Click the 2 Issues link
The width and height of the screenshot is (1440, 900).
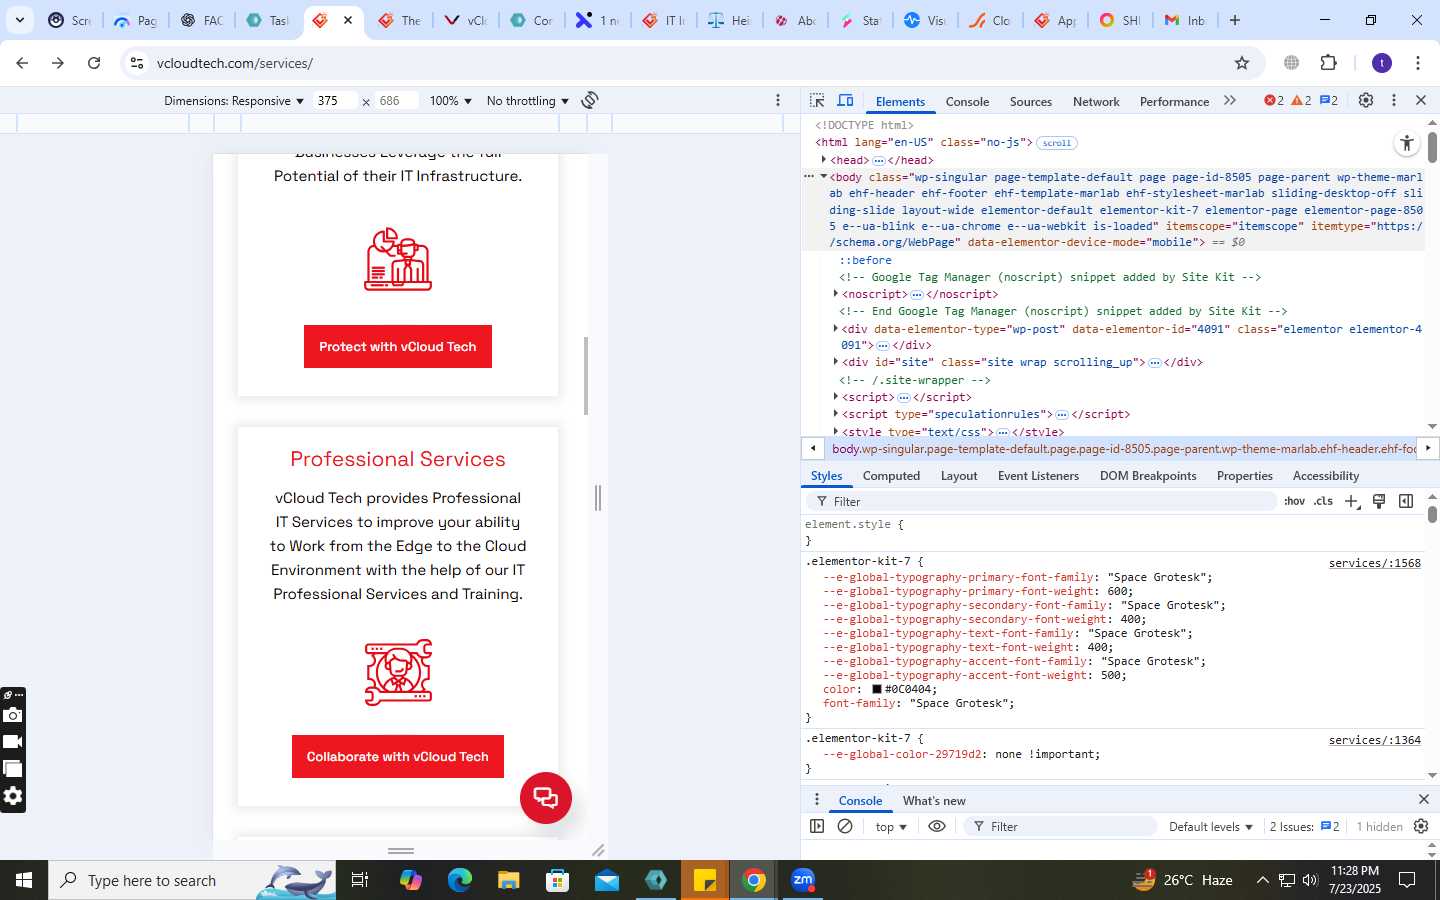click(x=1305, y=827)
